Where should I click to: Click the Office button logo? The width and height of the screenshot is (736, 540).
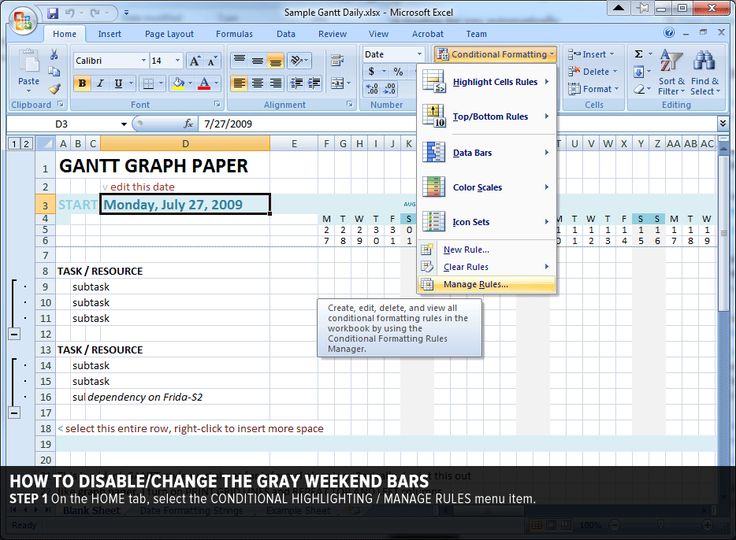pos(22,21)
